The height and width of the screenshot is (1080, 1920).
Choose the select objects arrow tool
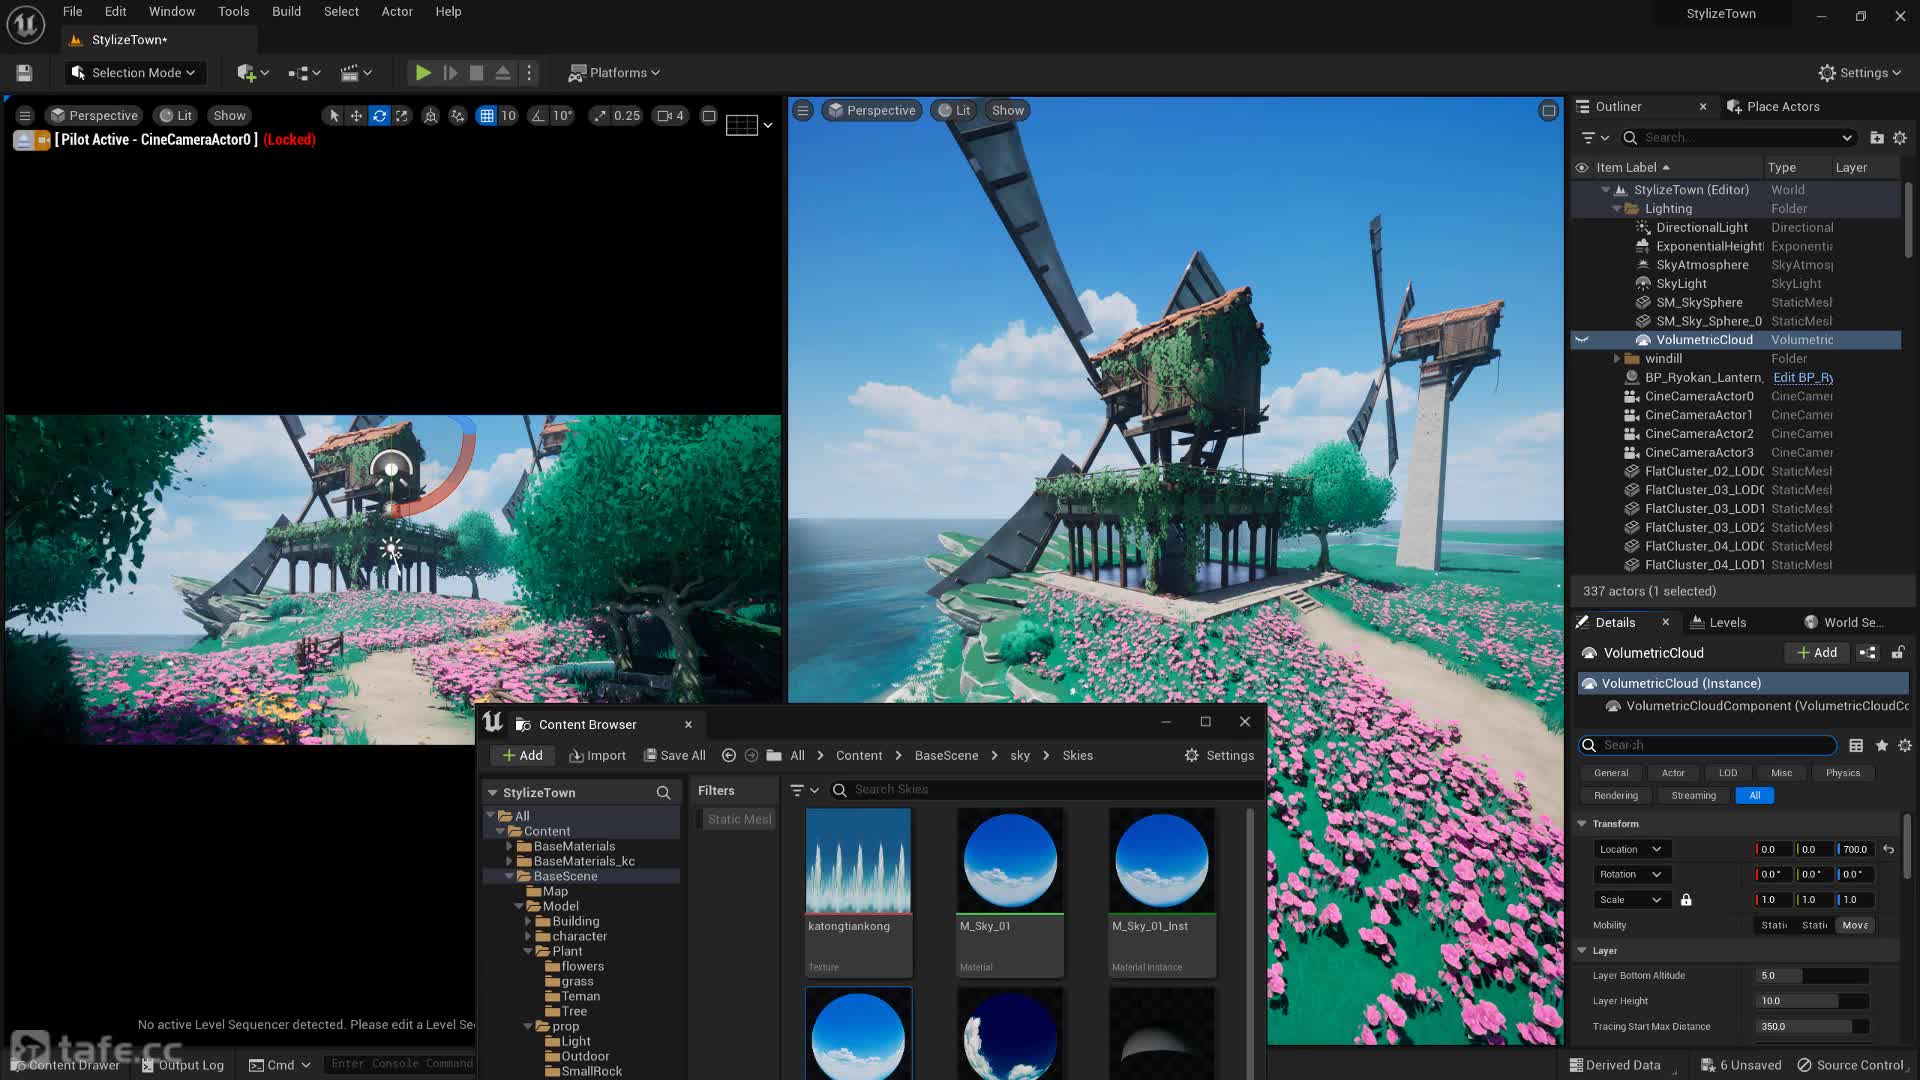334,116
